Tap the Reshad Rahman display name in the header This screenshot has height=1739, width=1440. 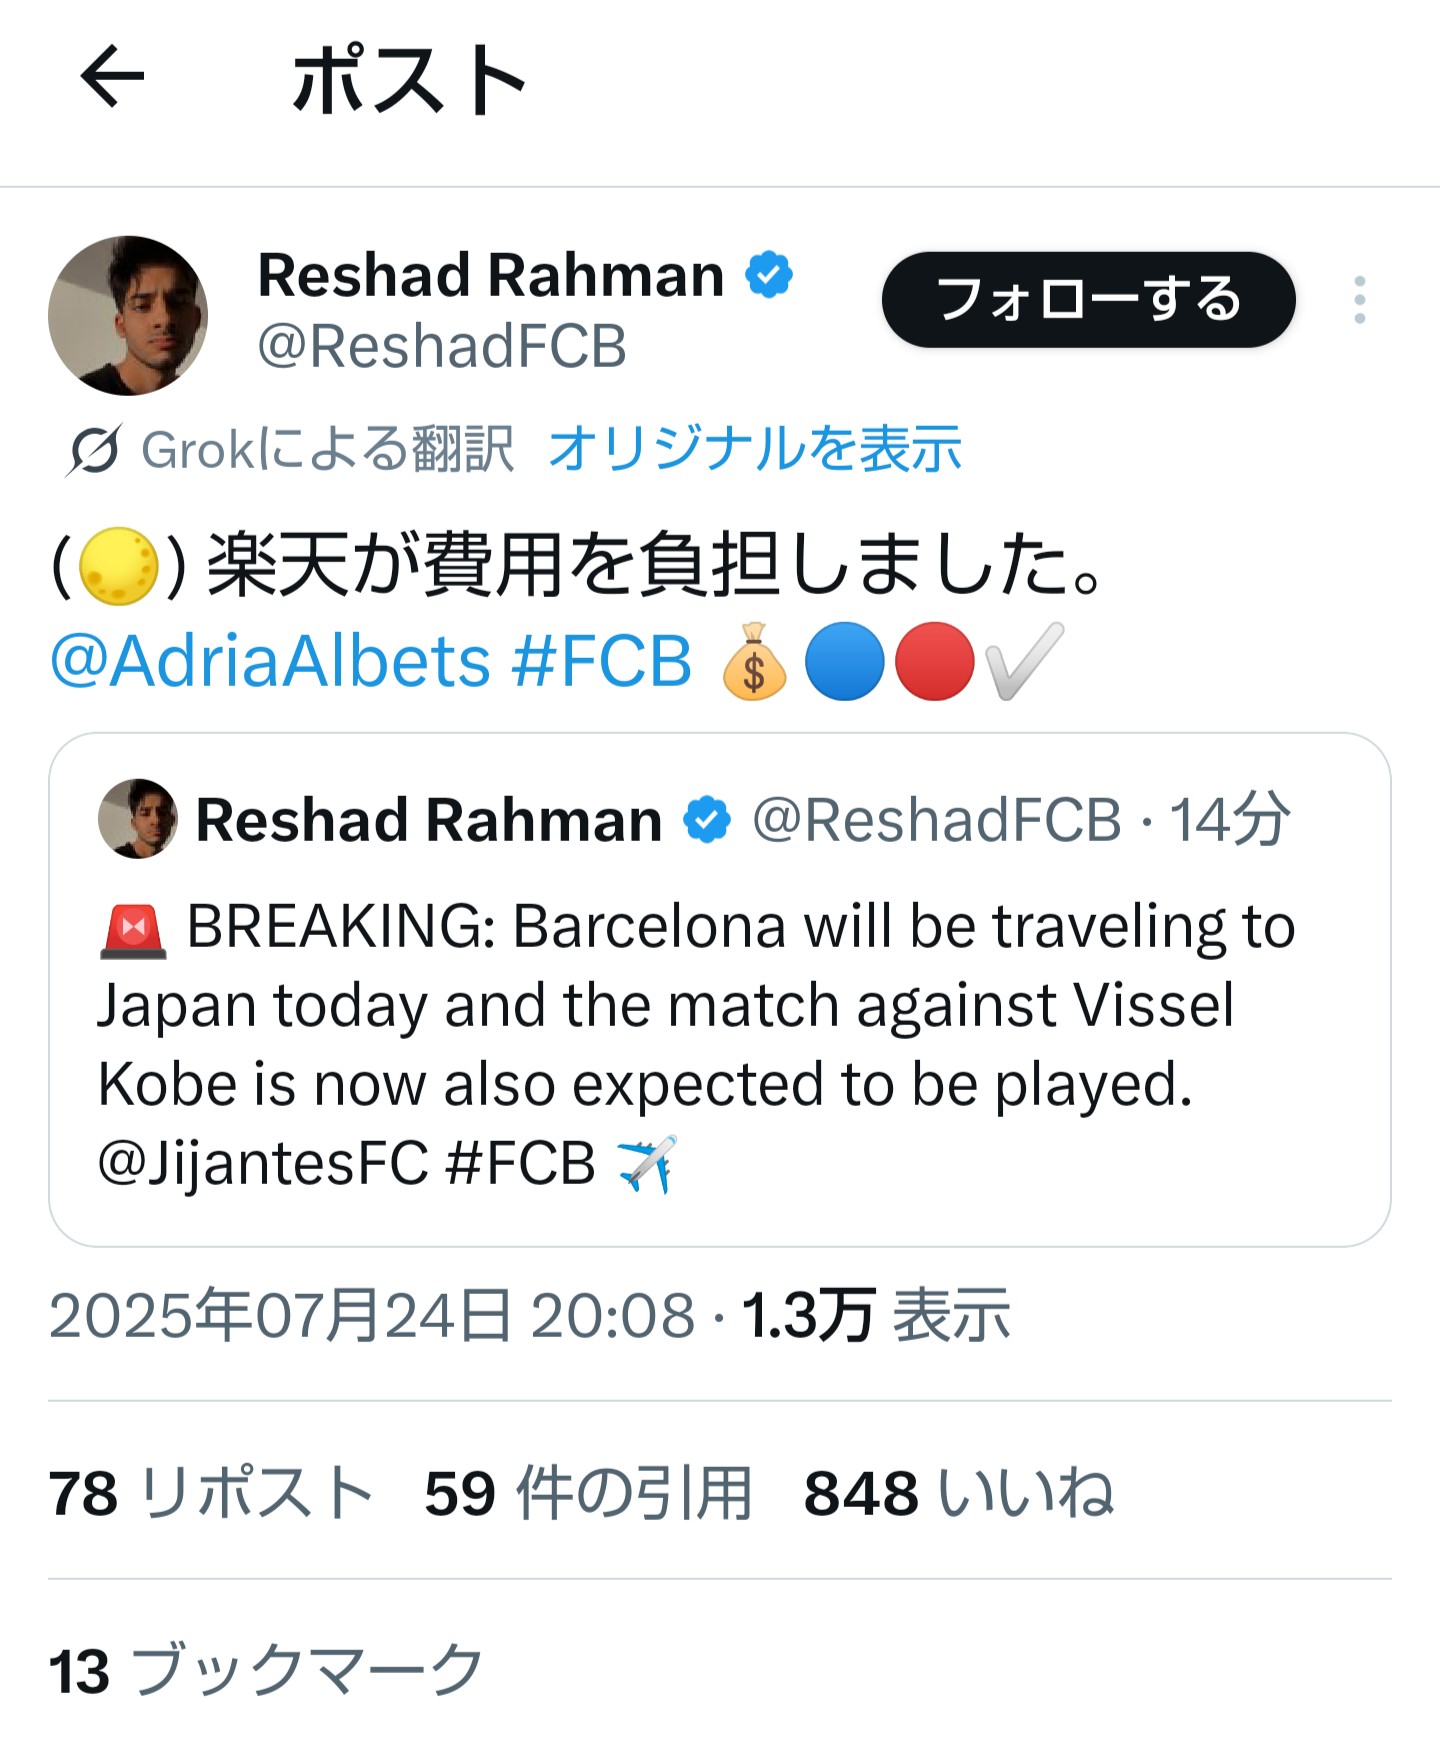point(491,275)
